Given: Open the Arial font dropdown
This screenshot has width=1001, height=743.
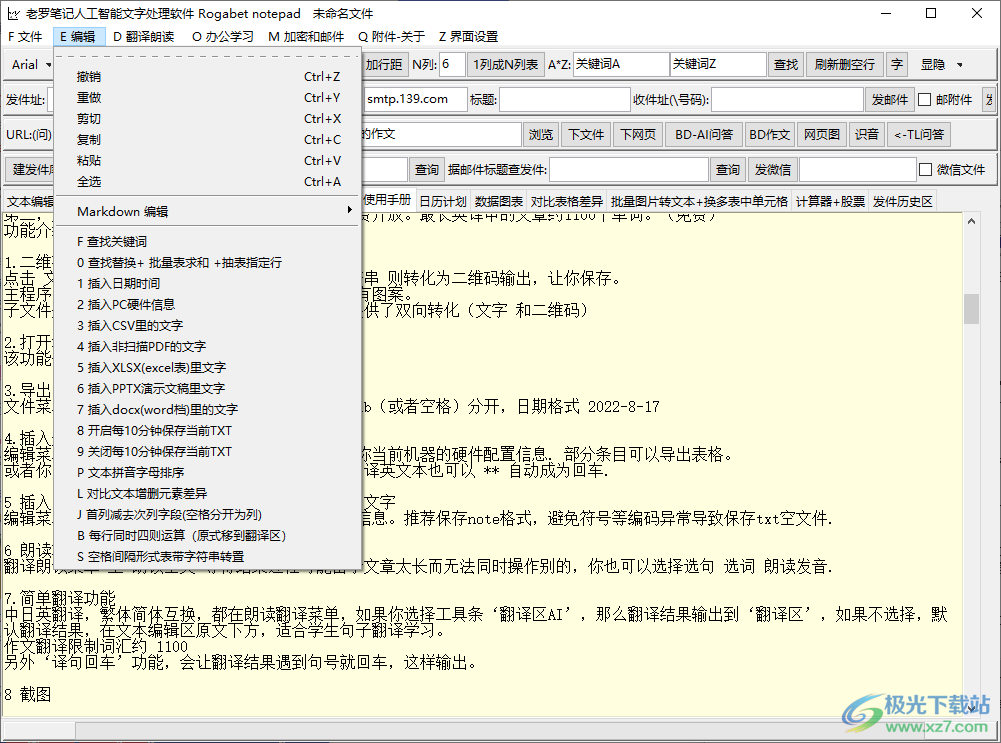Looking at the screenshot, I should point(30,64).
